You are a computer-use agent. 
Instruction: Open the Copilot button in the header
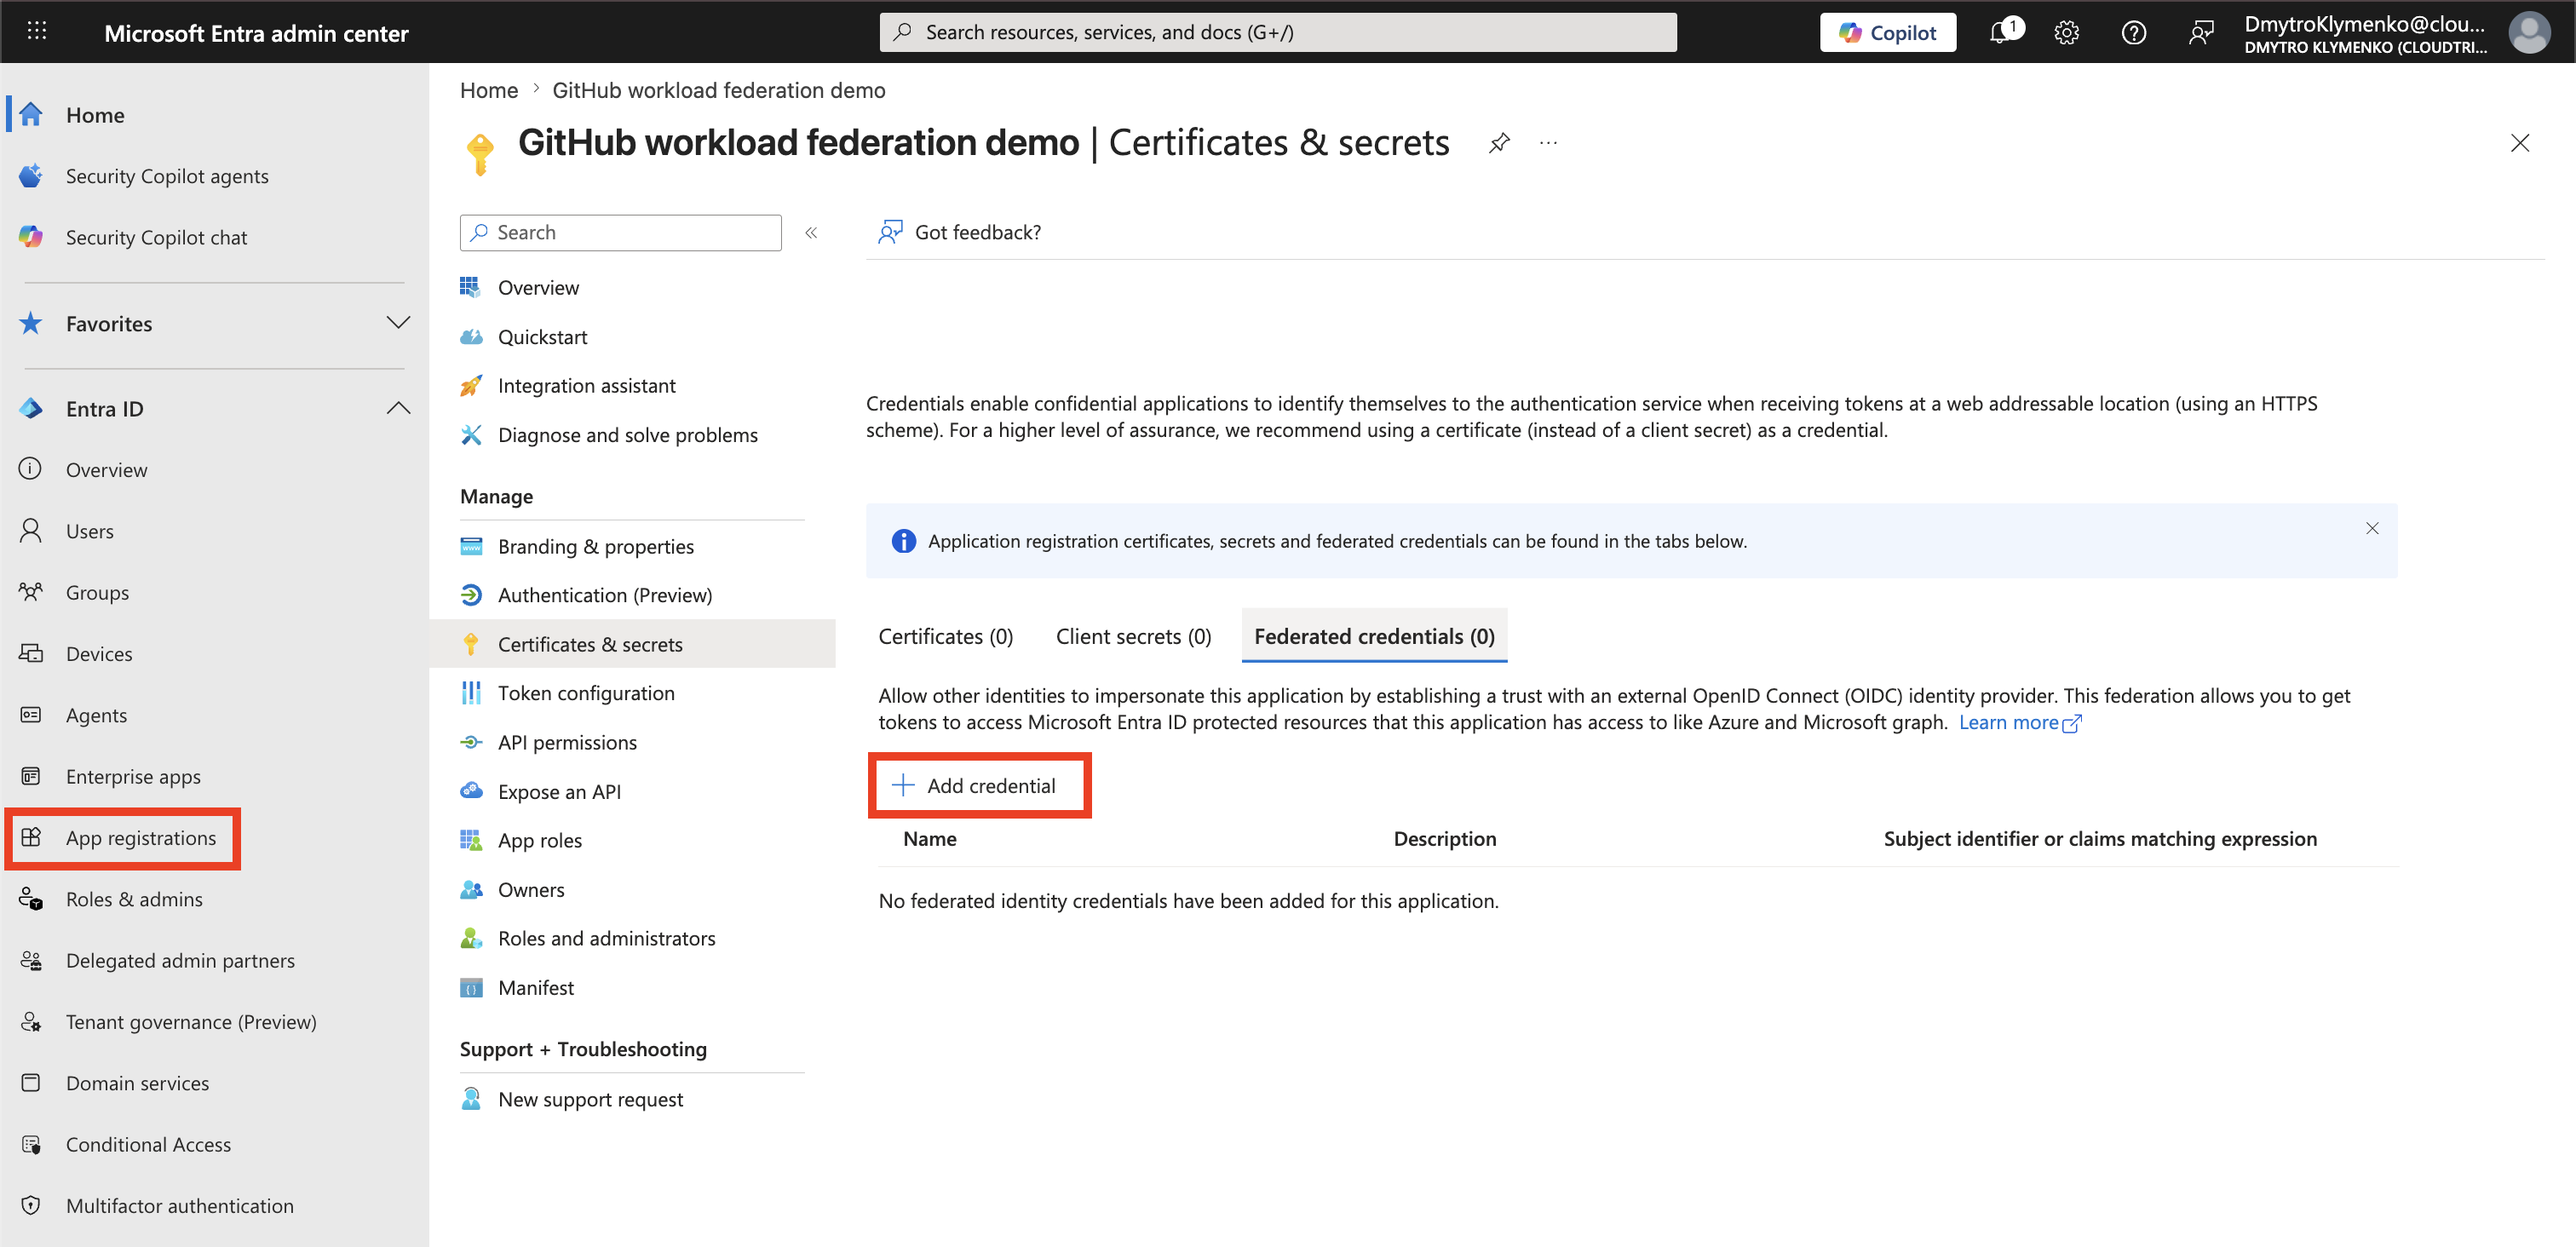[1887, 33]
